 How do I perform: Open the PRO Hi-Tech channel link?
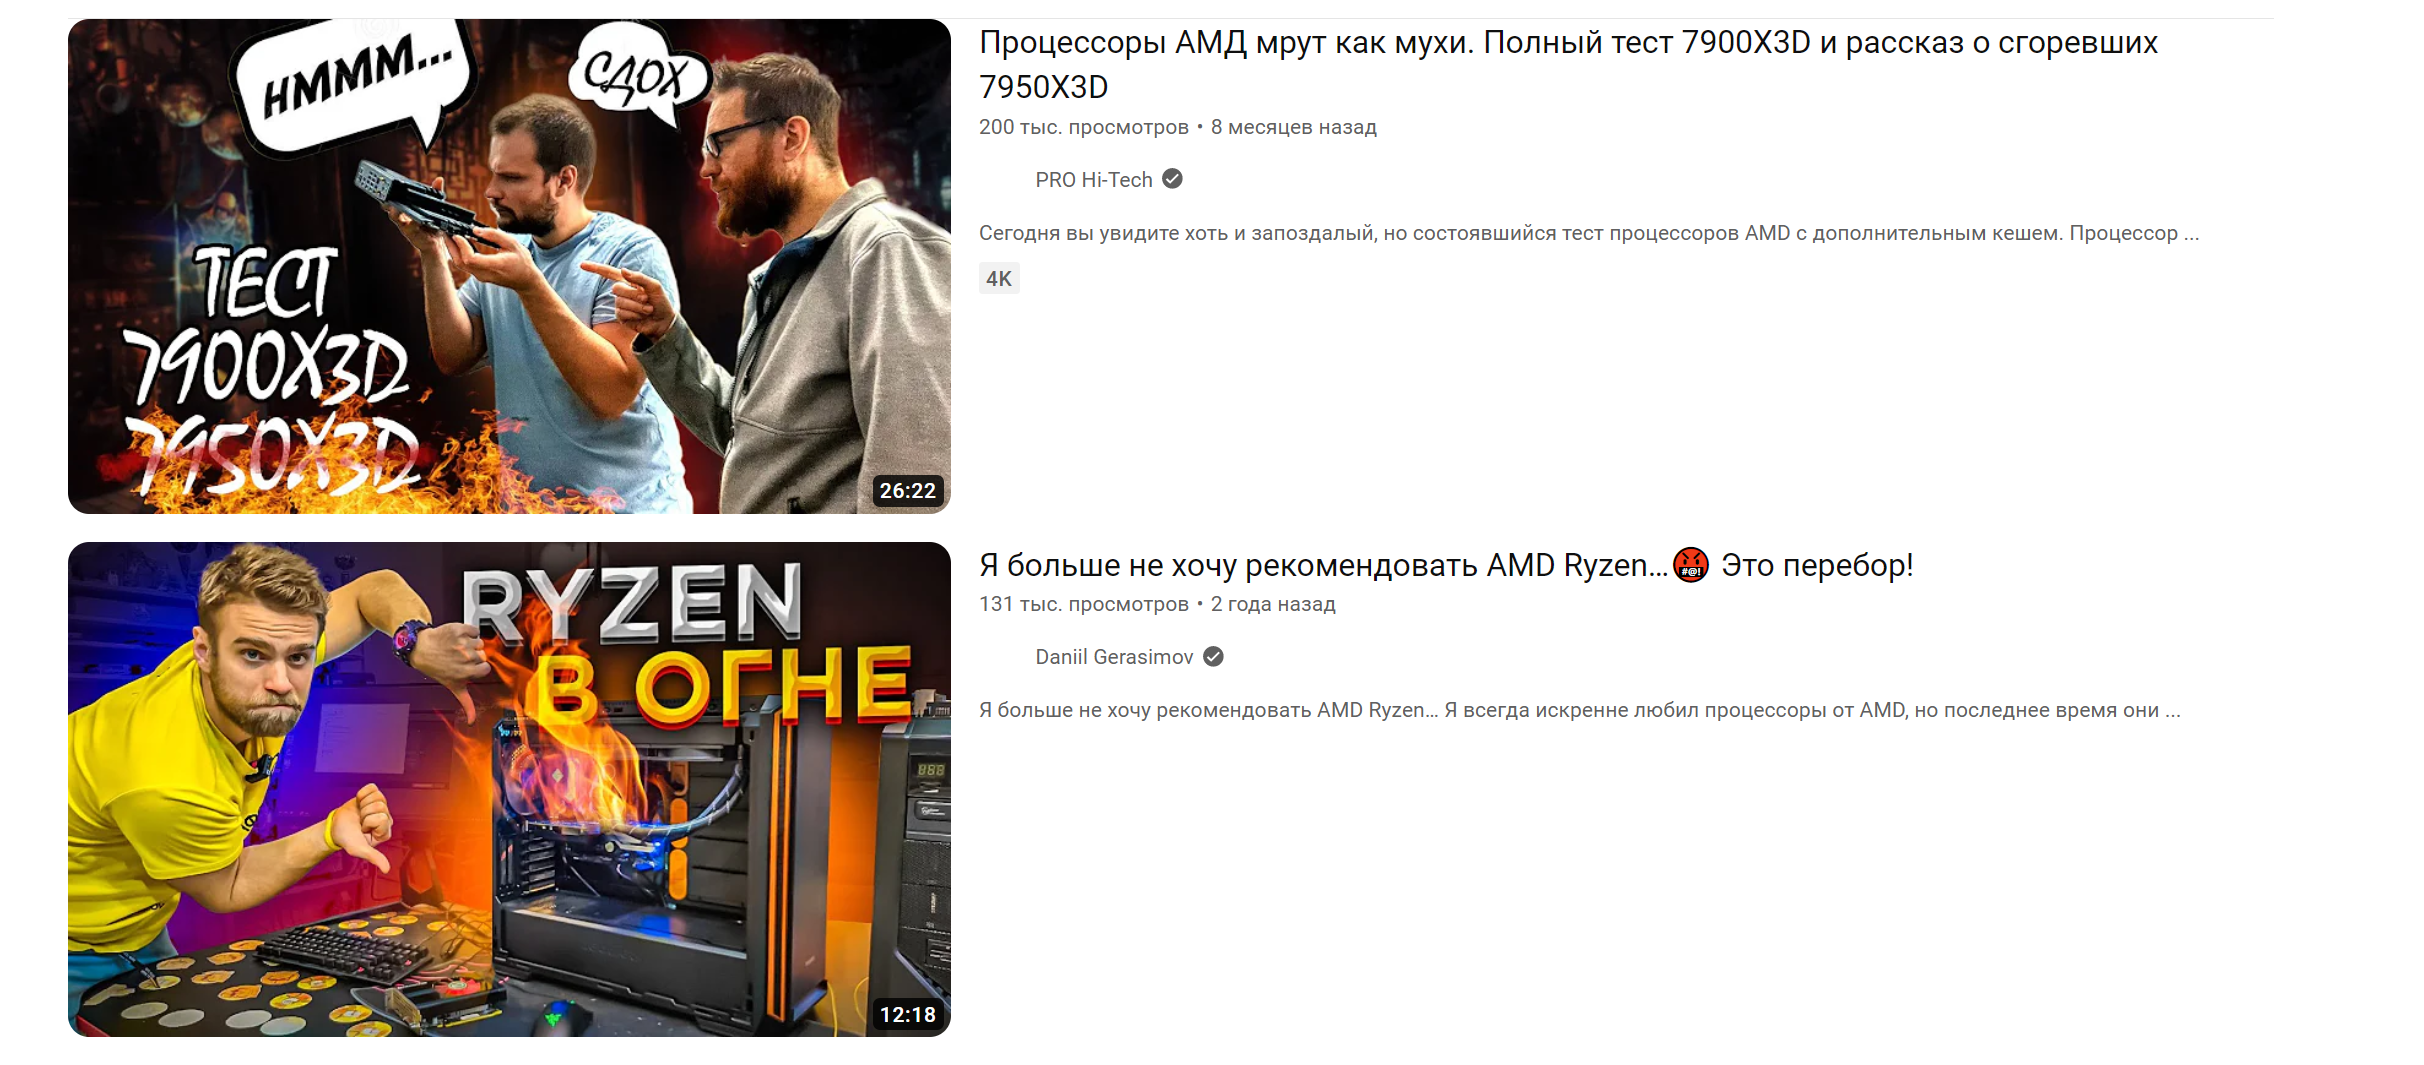coord(1094,180)
